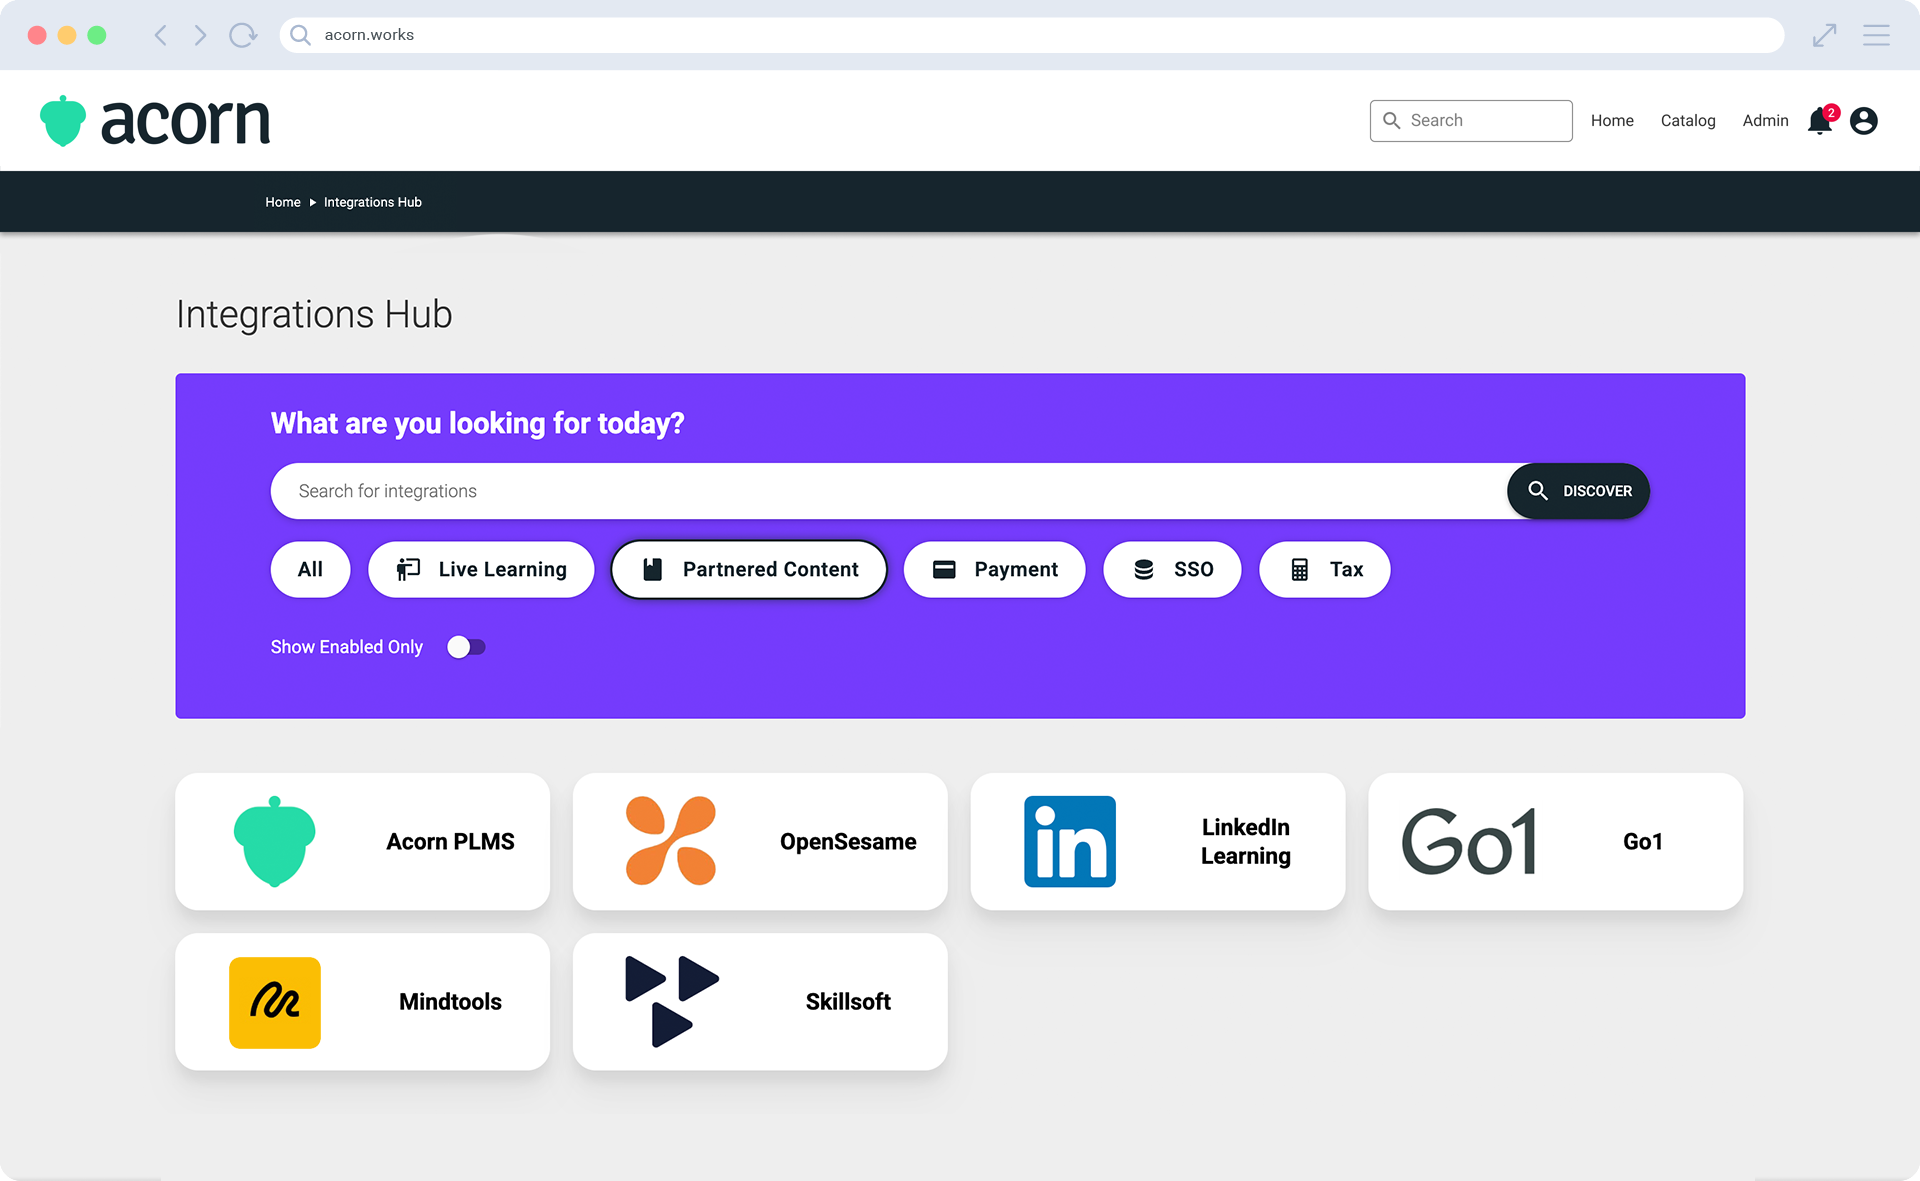
Task: Click the LinkedIn Learning logo icon
Action: pos(1069,841)
